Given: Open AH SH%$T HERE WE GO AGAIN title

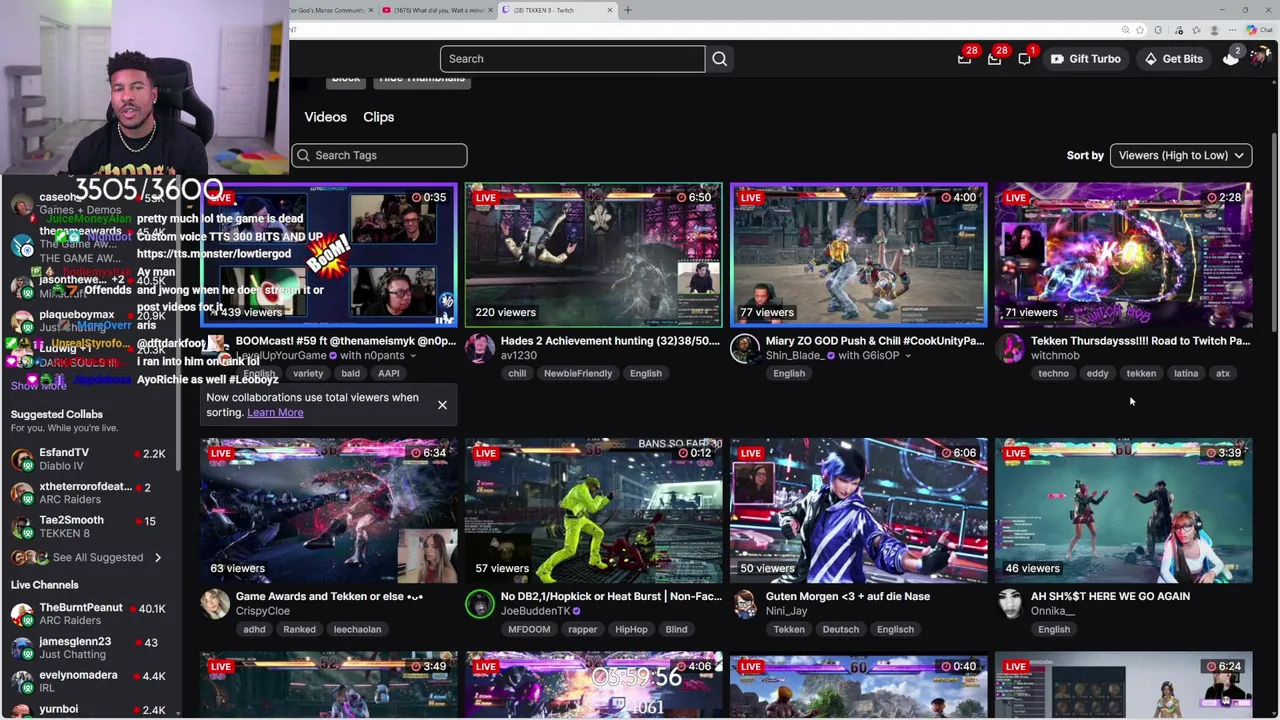Looking at the screenshot, I should [1110, 596].
